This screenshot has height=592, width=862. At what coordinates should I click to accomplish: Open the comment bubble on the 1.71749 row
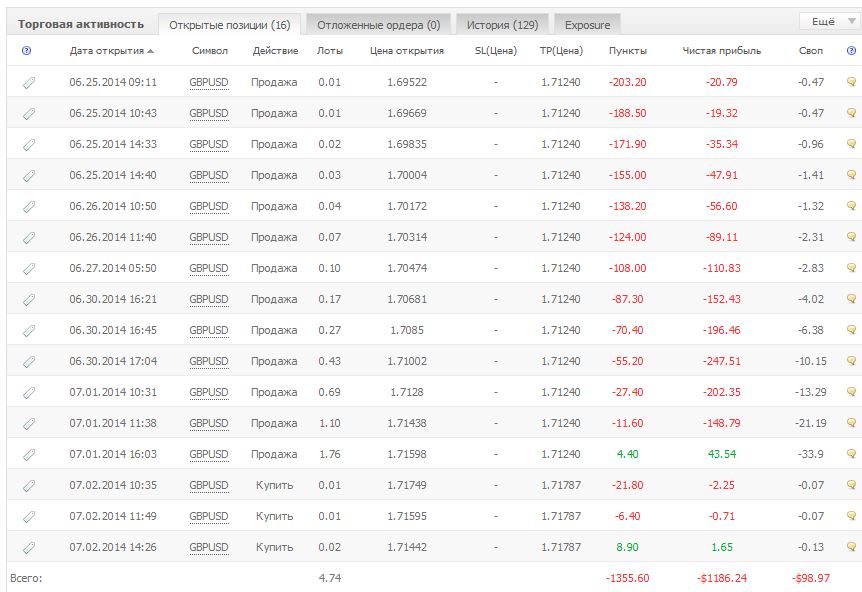tap(851, 485)
